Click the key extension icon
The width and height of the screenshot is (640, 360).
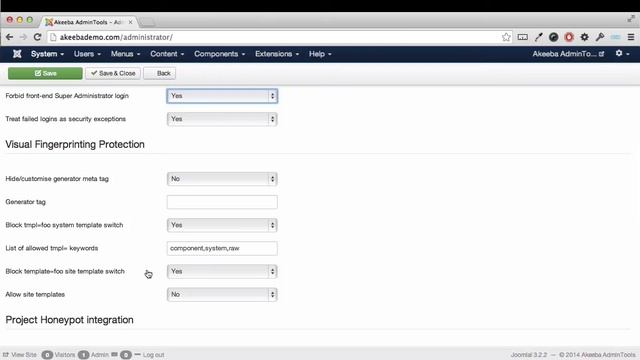[x=600, y=37]
